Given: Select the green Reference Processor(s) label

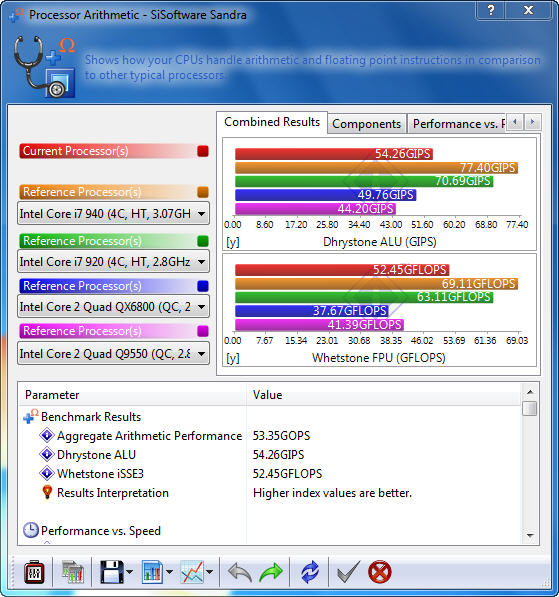Looking at the screenshot, I should coord(82,241).
